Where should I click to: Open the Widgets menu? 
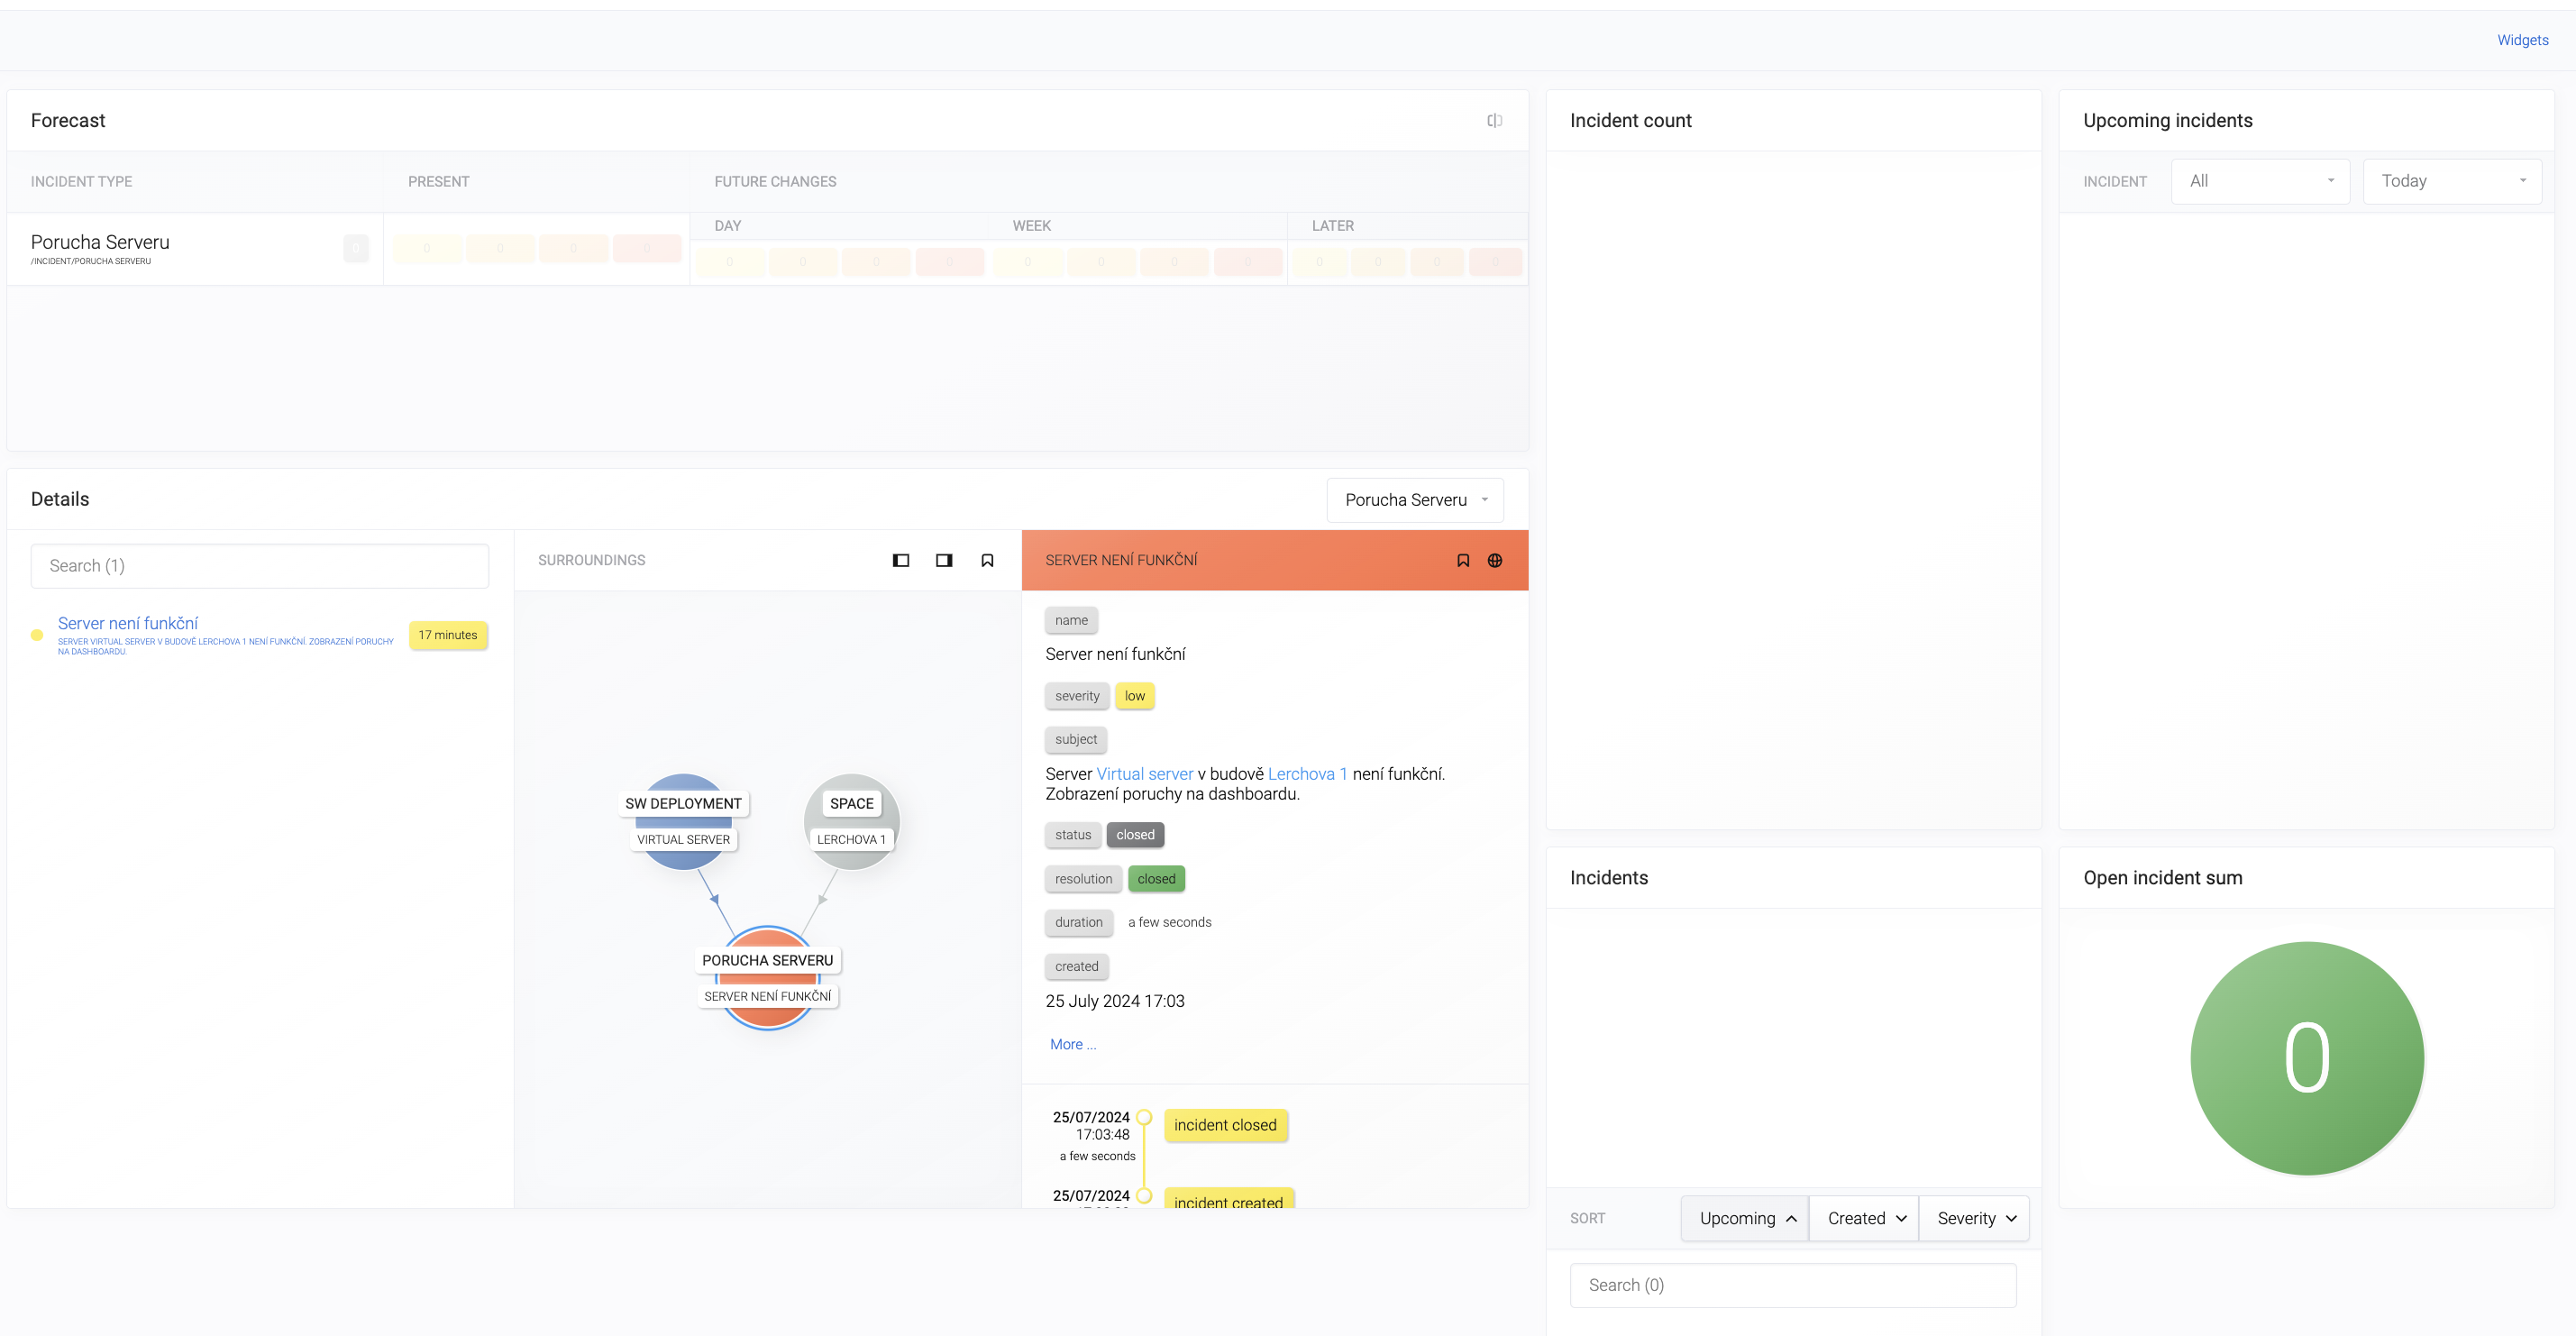tap(2521, 40)
